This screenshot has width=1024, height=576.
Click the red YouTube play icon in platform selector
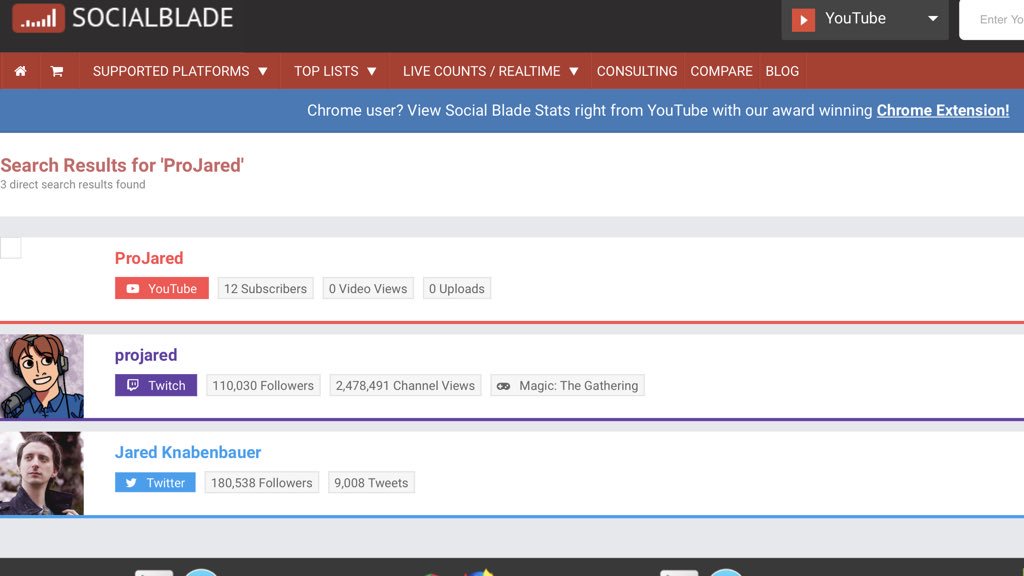[x=803, y=20]
